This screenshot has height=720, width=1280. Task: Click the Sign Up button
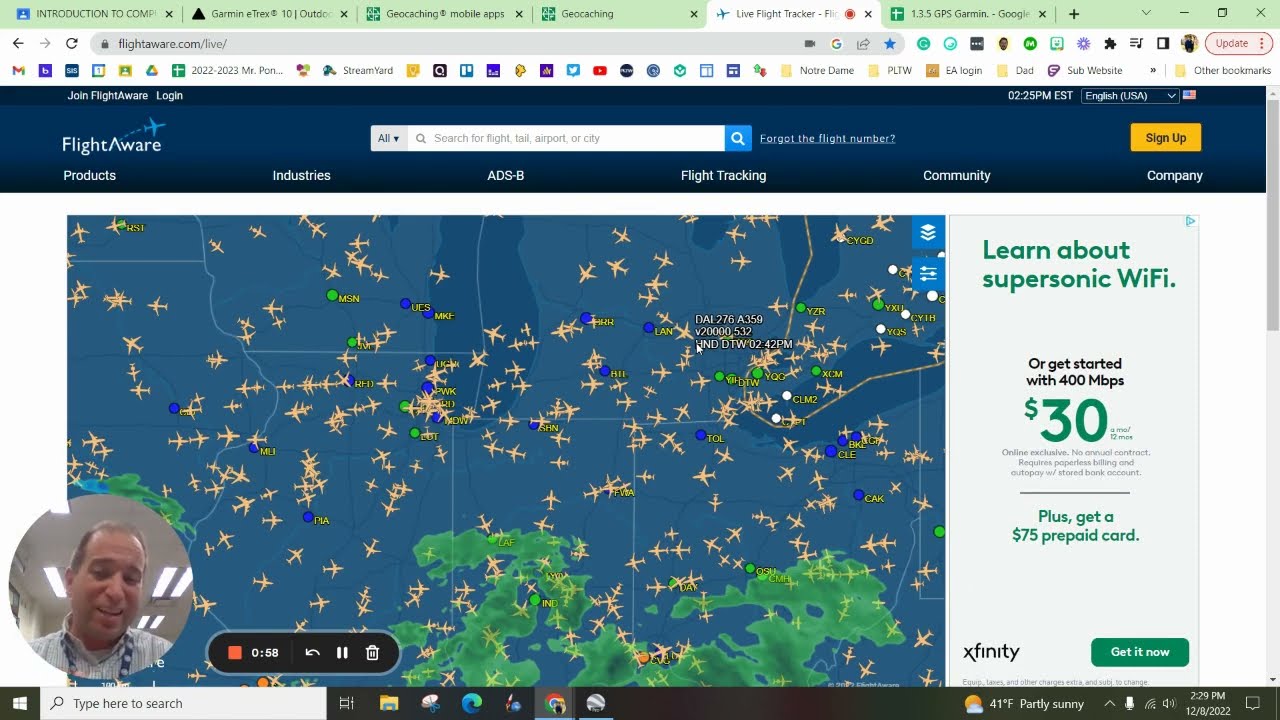1166,138
